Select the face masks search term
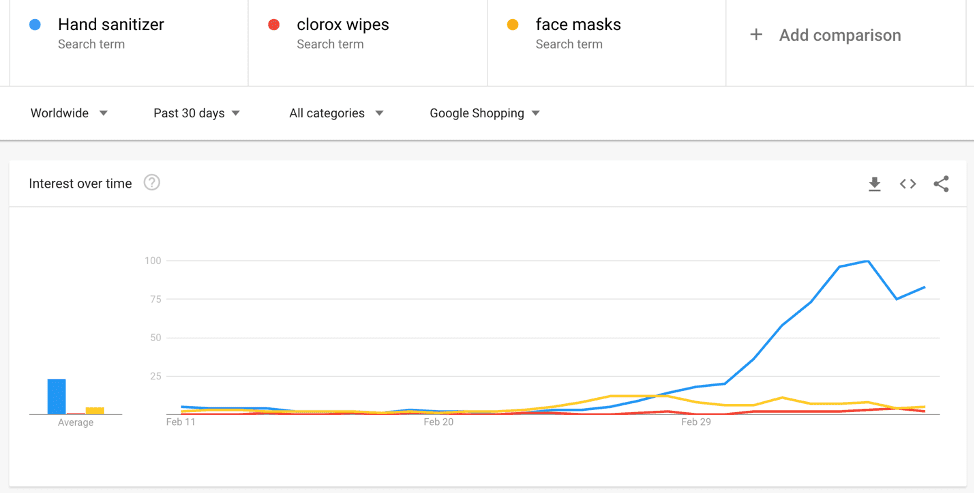This screenshot has height=493, width=974. [577, 24]
